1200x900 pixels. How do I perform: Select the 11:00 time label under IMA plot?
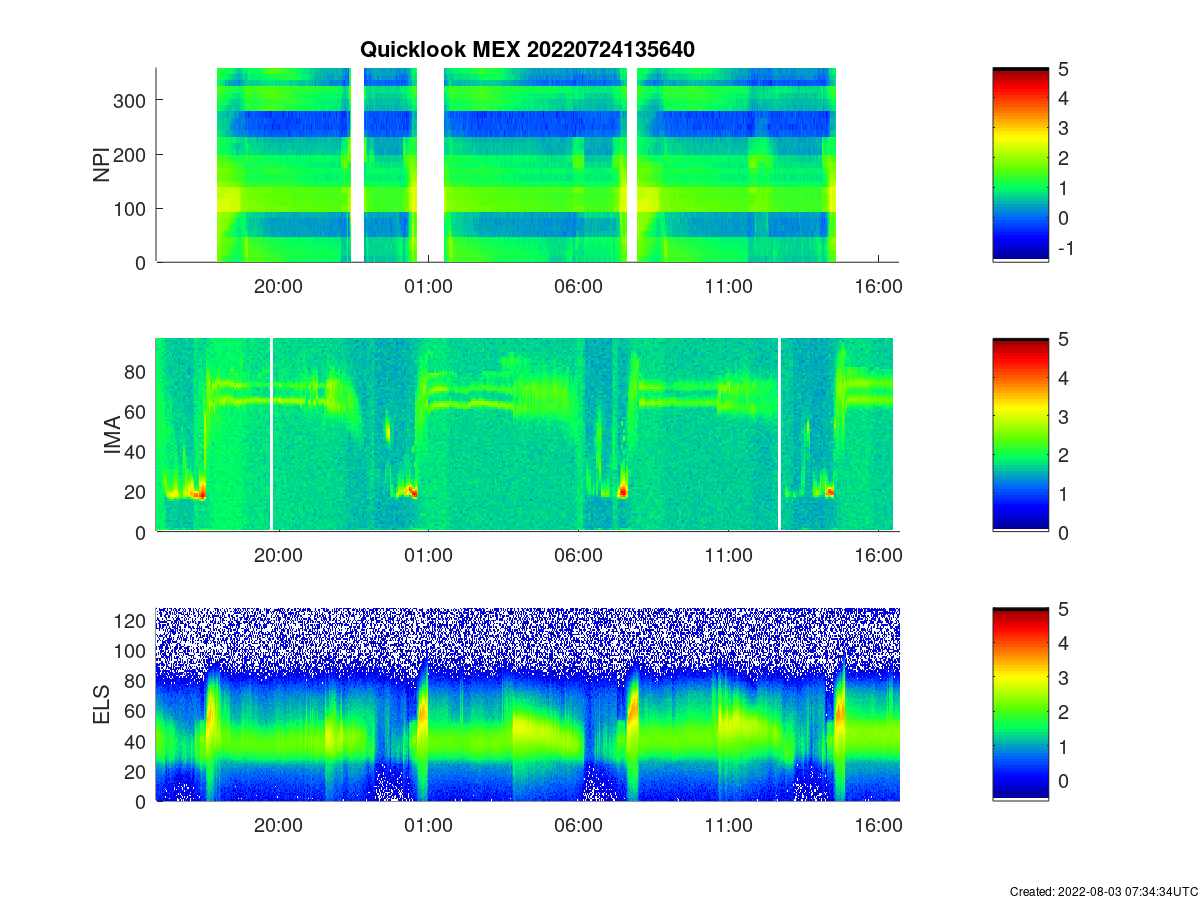coord(728,555)
